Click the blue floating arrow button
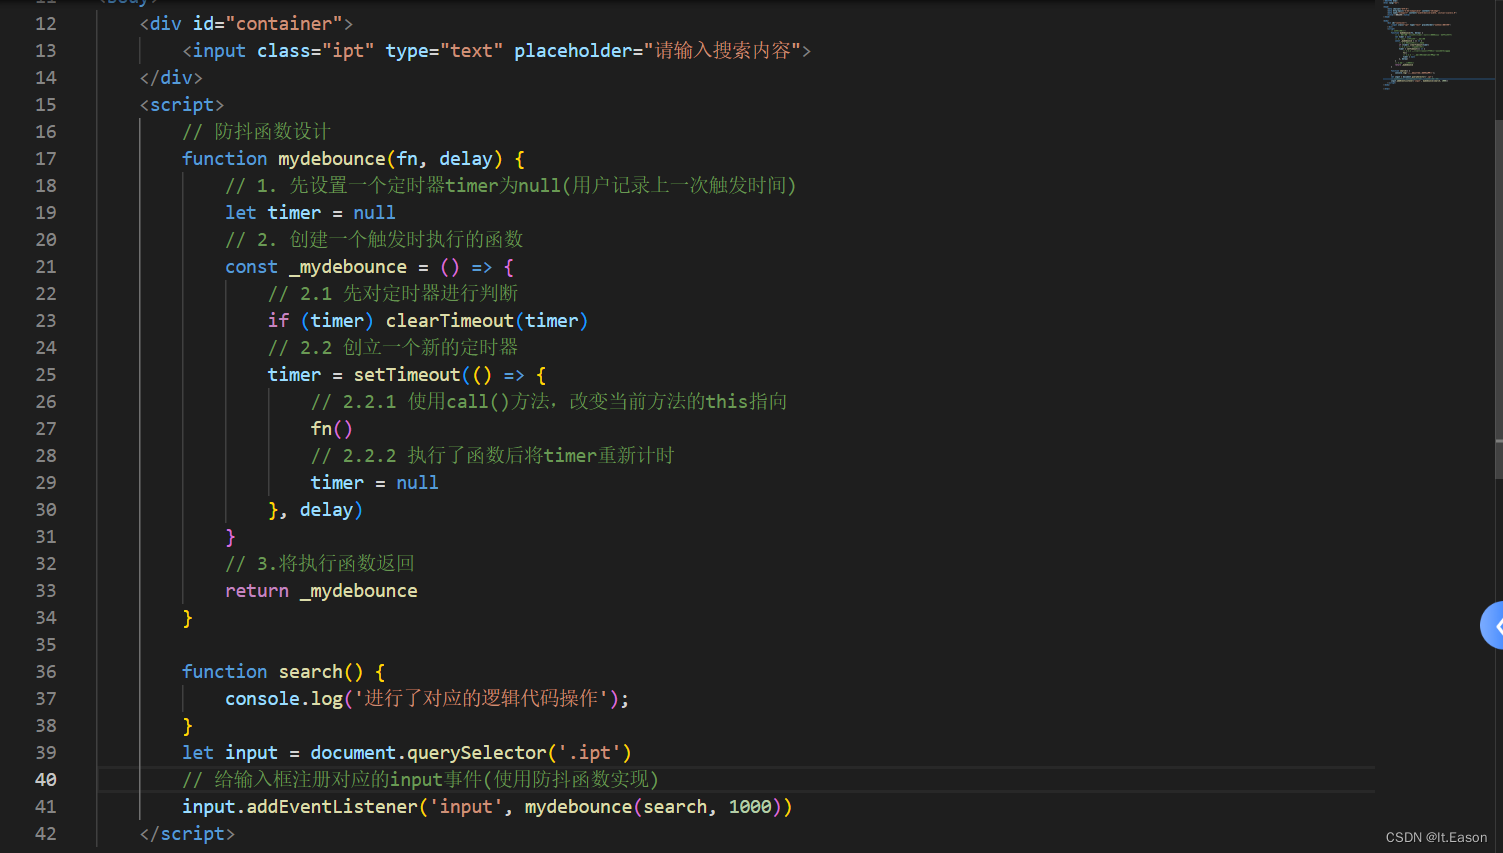Viewport: 1503px width, 853px height. coord(1492,626)
